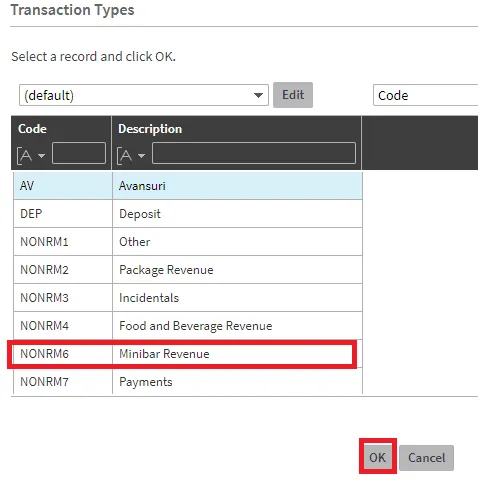Click the Description column filter input

[254, 153]
